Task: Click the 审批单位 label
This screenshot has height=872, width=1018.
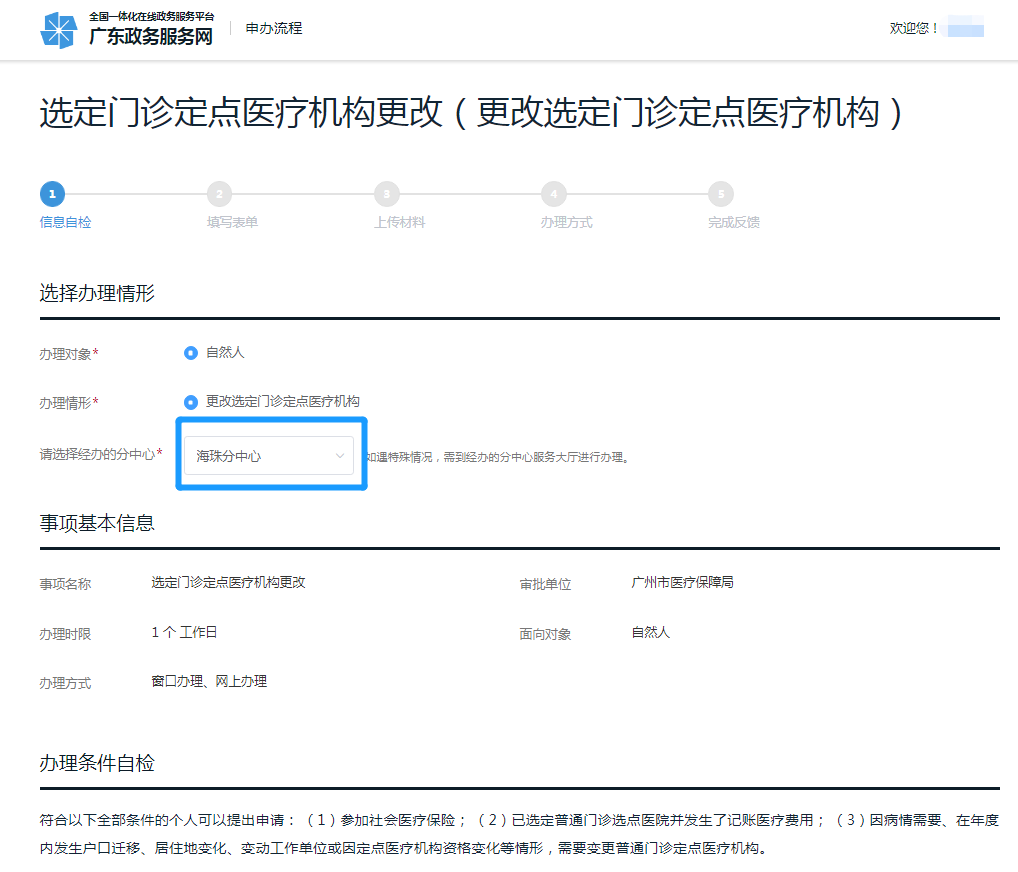Action: point(545,584)
